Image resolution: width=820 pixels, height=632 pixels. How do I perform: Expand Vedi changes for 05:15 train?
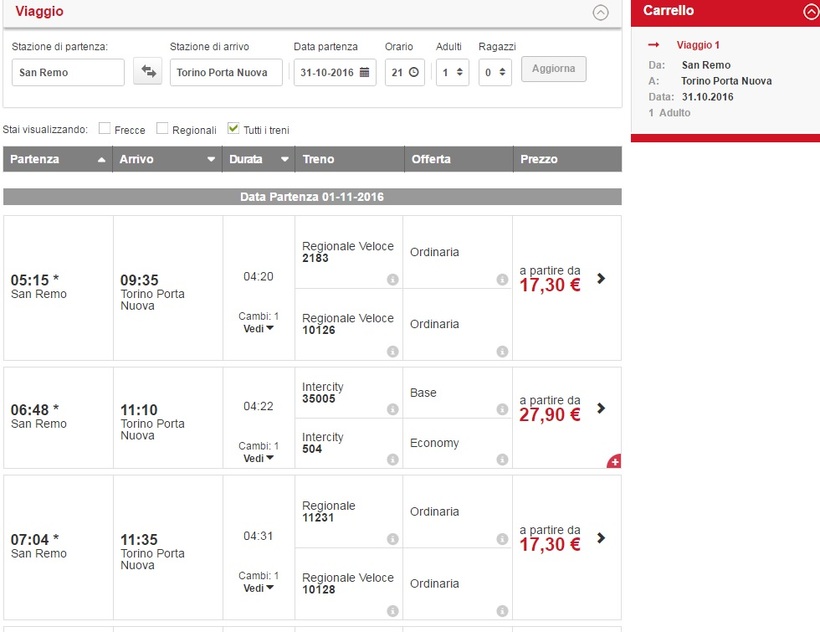[259, 329]
